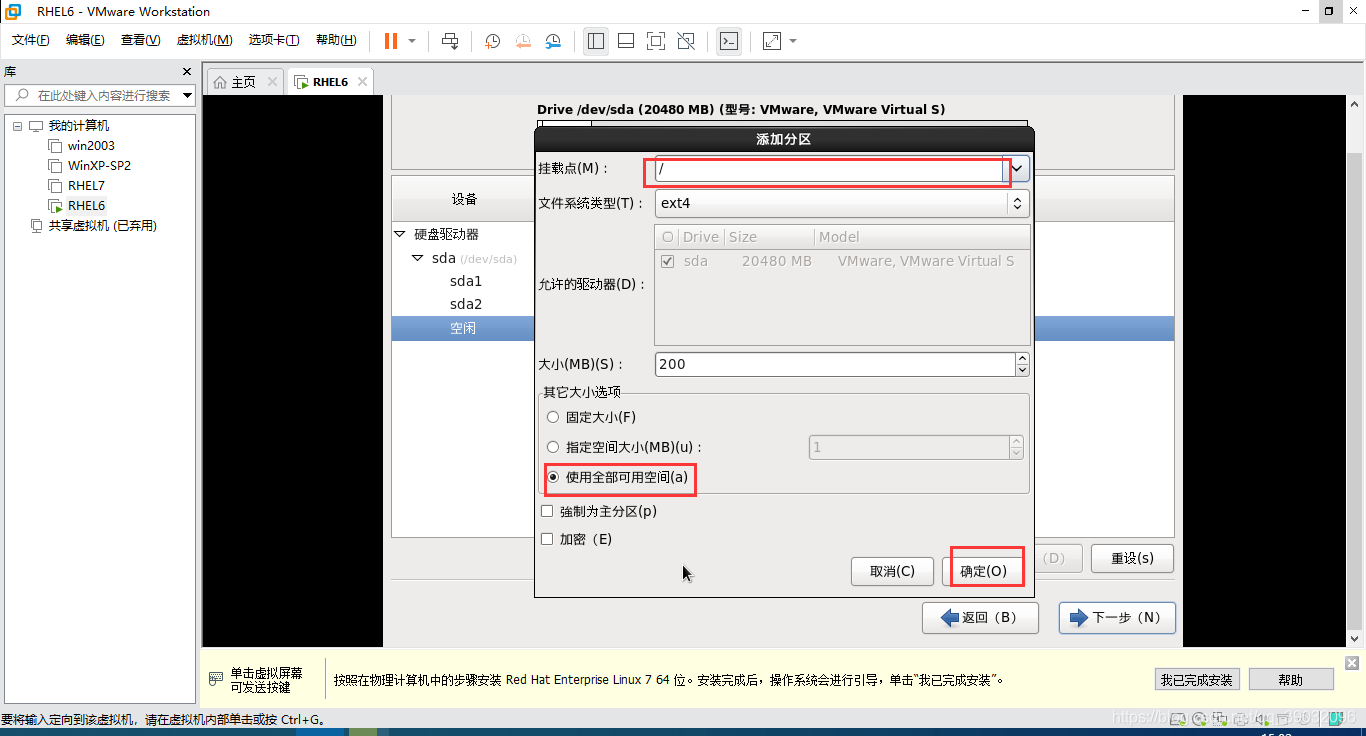Click the 取消(C) cancel button
Viewport: 1366px width, 736px height.
[892, 571]
